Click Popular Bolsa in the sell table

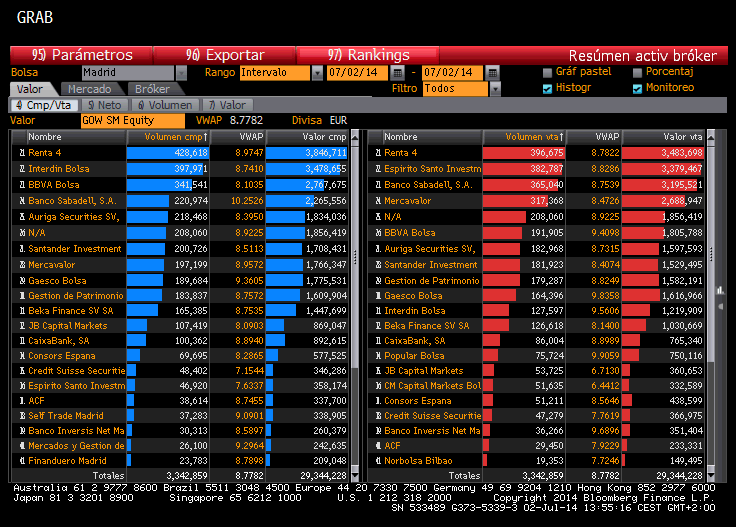pos(414,356)
